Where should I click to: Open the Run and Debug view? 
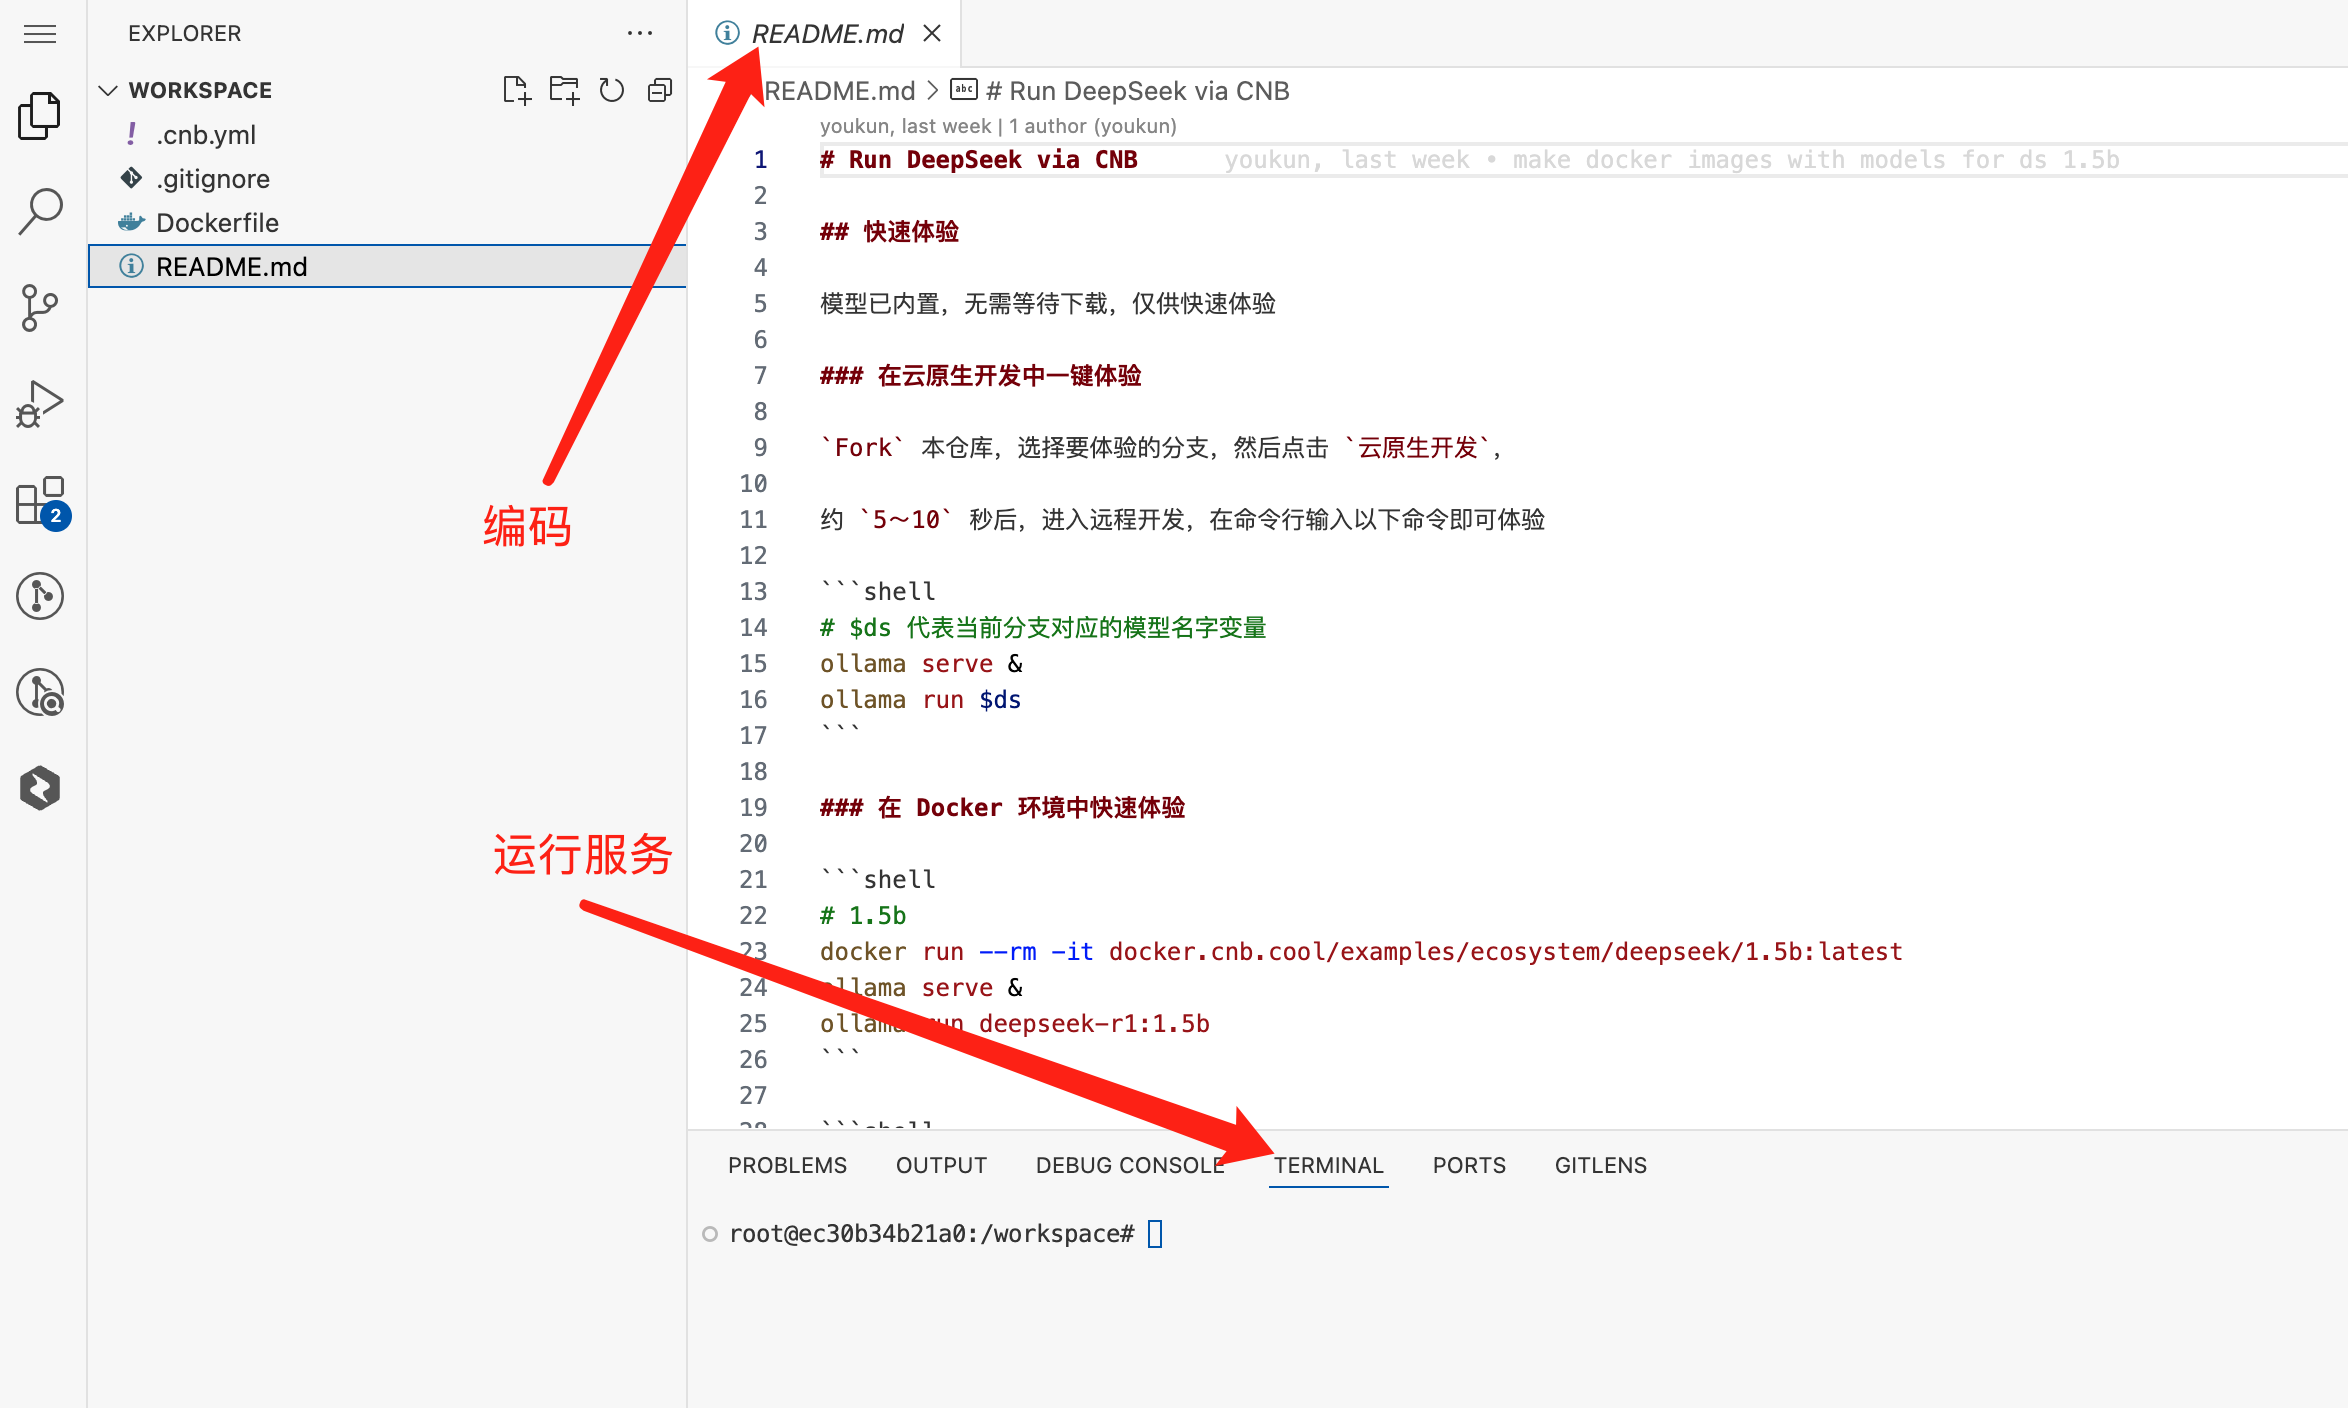40,404
